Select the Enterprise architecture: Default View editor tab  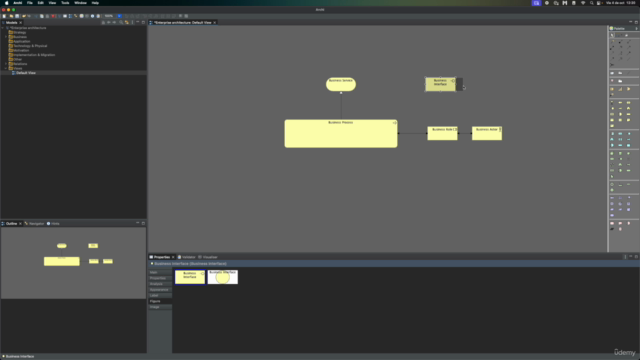click(182, 22)
